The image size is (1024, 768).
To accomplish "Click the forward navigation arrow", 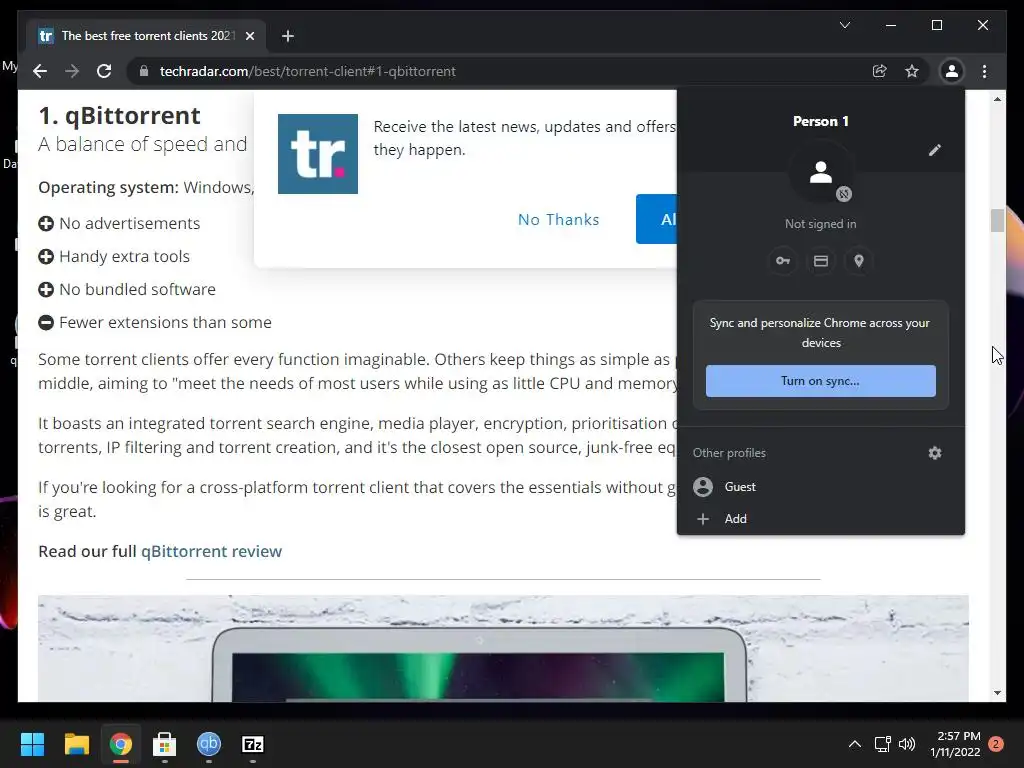I will (x=72, y=71).
